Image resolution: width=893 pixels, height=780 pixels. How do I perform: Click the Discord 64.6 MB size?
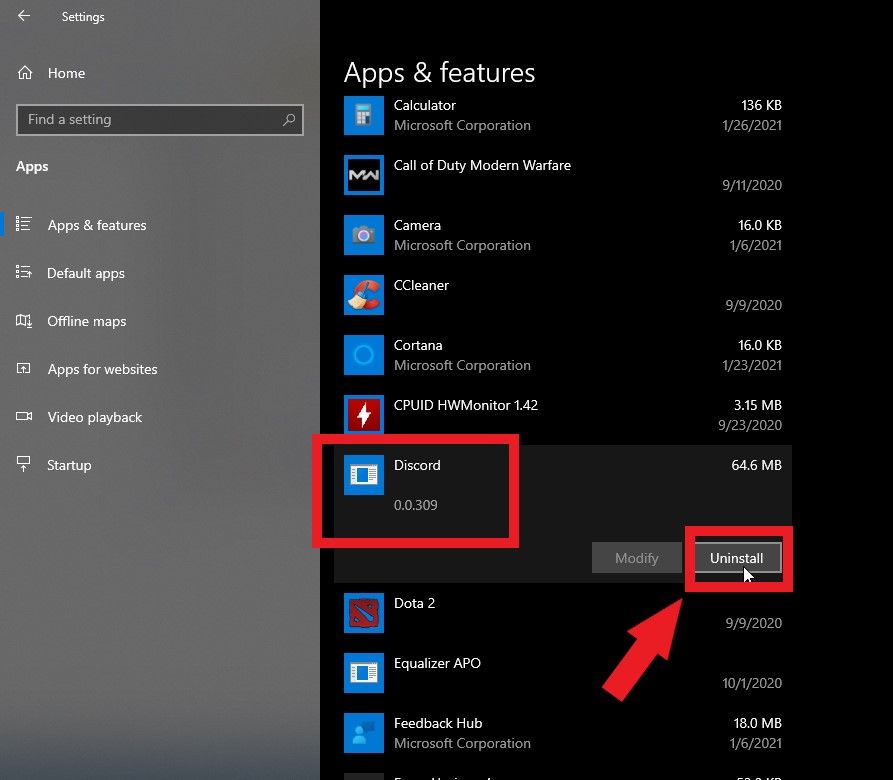tap(756, 465)
